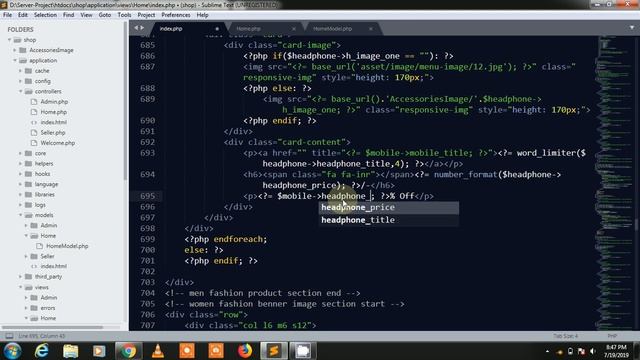640x360 pixels.
Task: Open Firefox from taskbar
Action: 245,351
